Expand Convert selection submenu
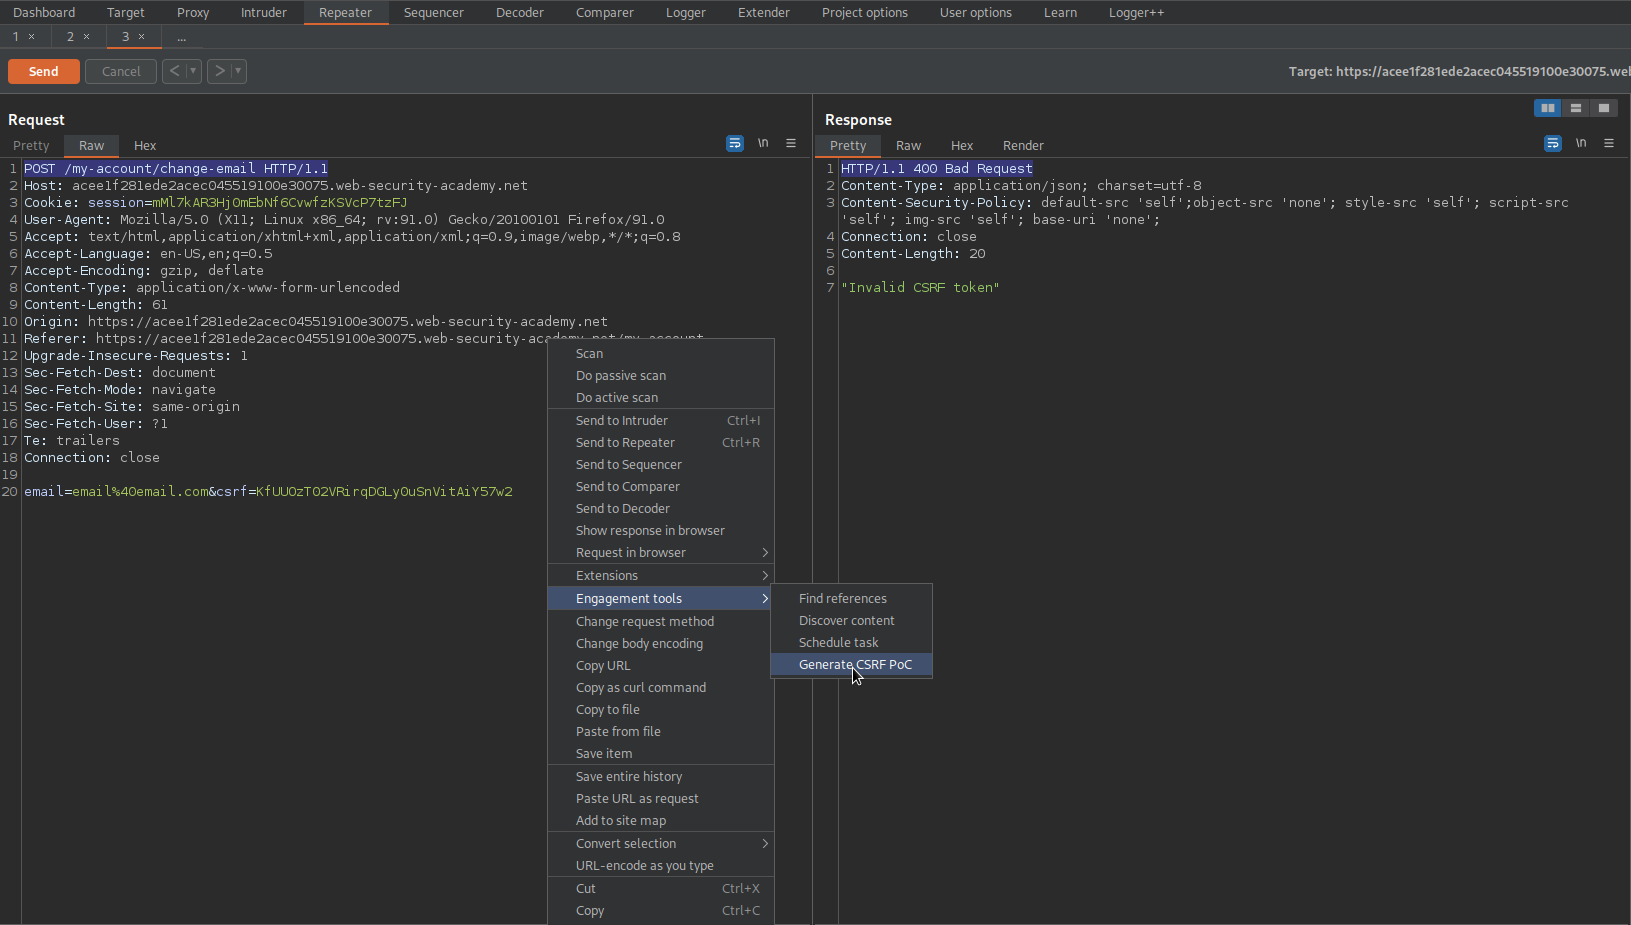 point(661,844)
